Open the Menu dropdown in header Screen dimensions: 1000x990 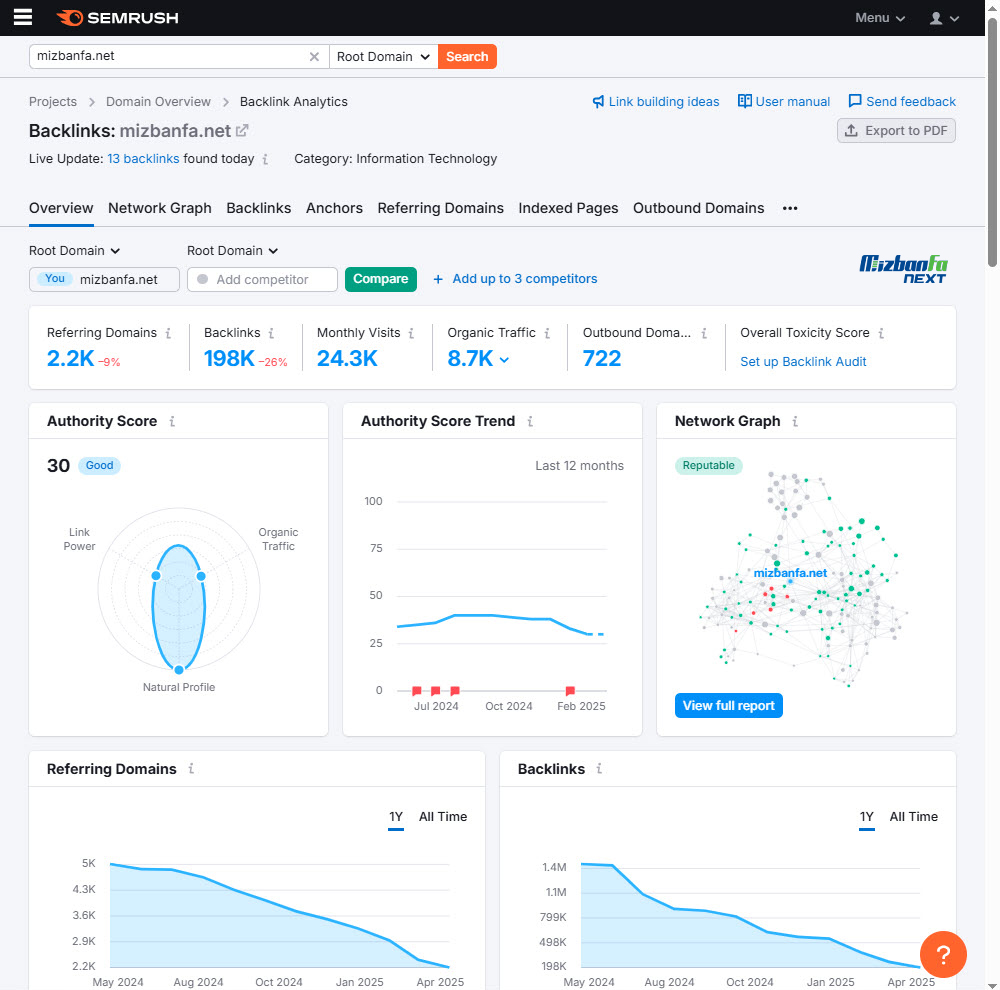tap(880, 18)
